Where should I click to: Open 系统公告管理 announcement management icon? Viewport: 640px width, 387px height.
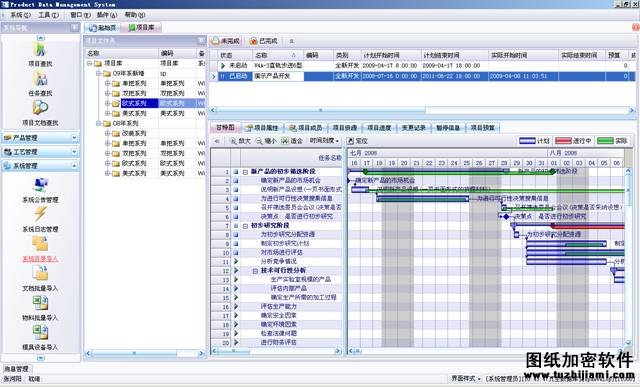point(40,186)
